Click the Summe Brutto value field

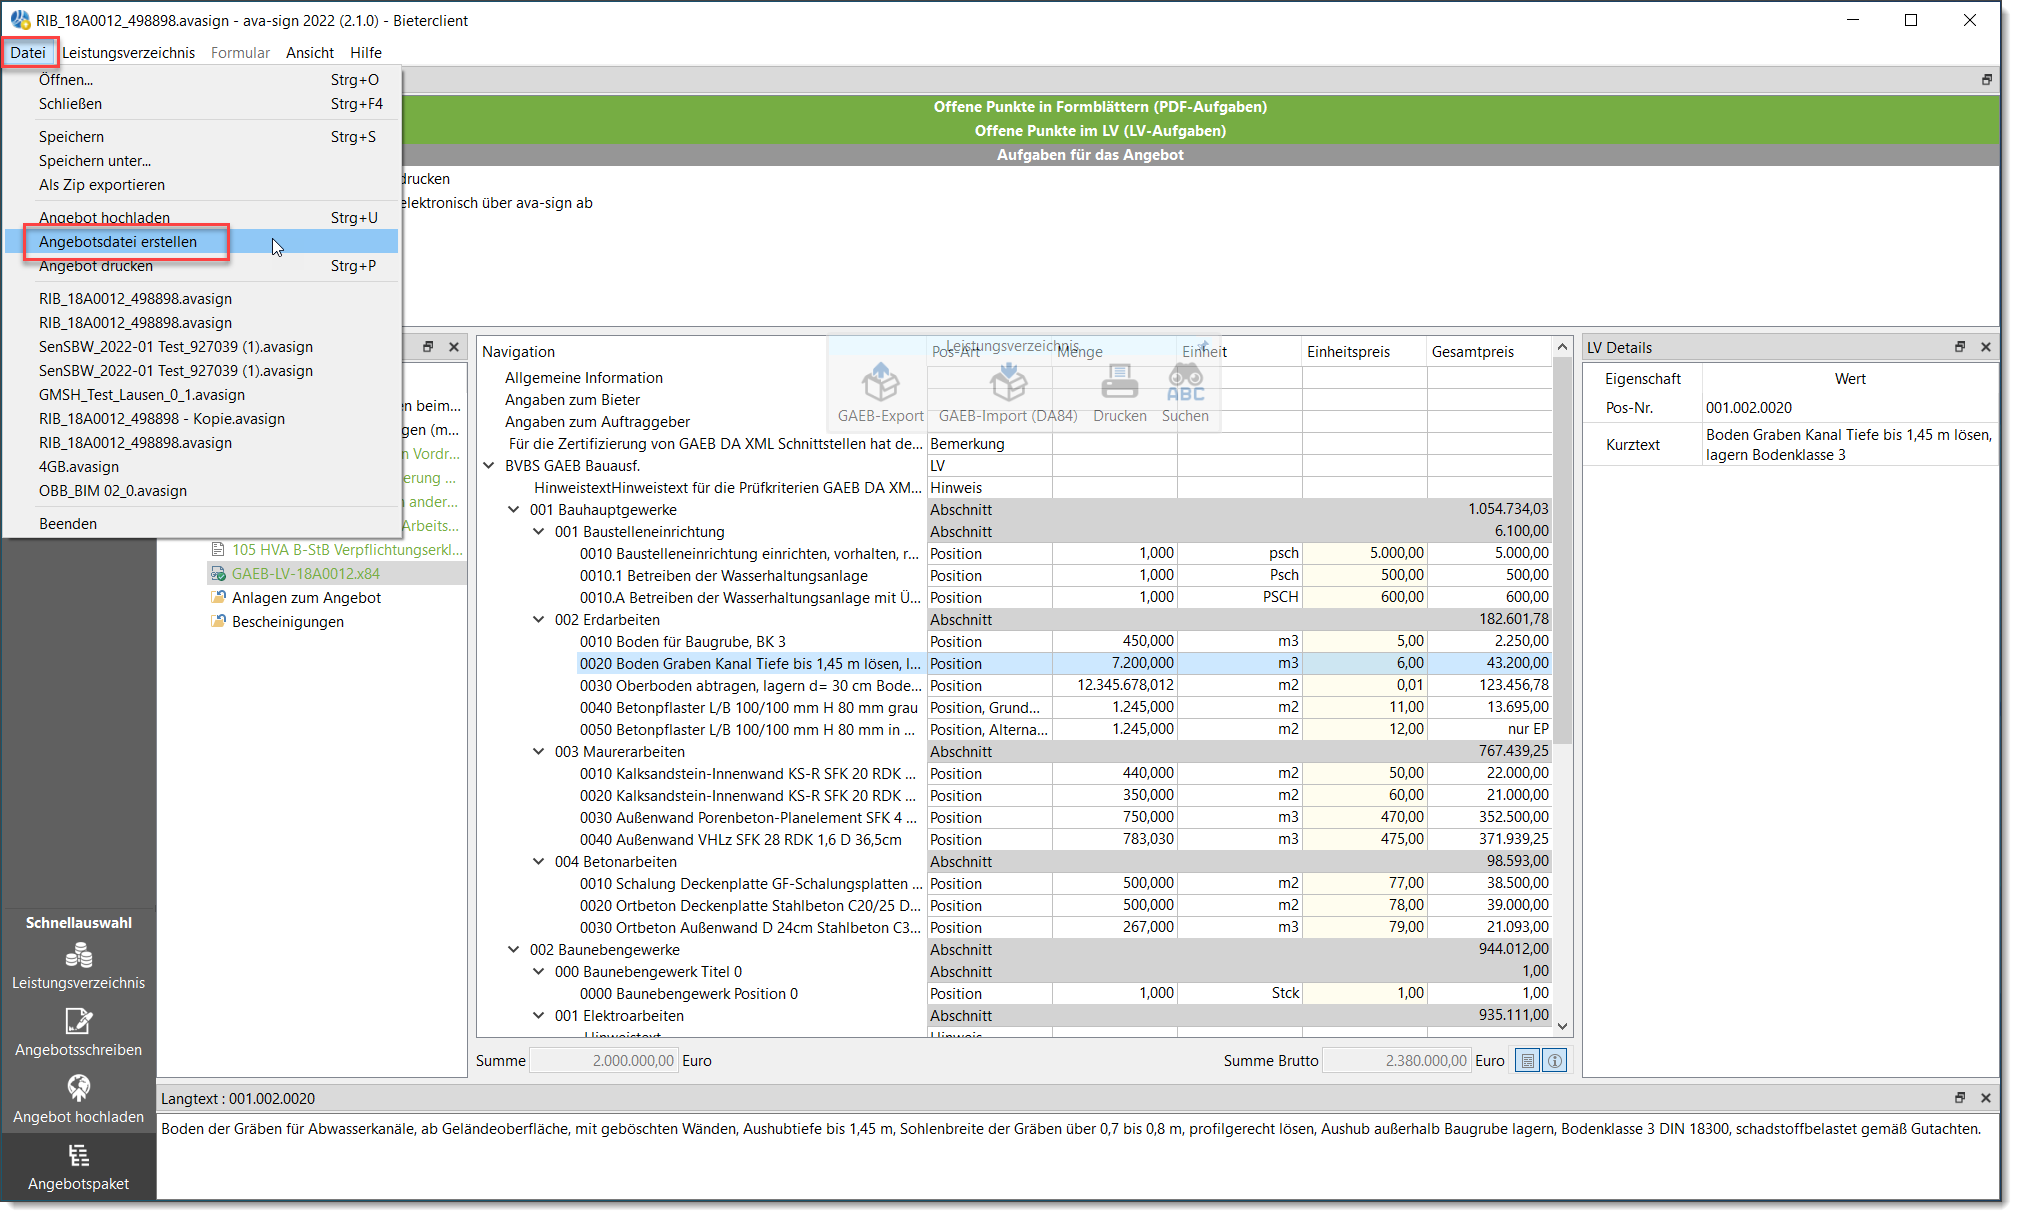pyautogui.click(x=1396, y=1061)
